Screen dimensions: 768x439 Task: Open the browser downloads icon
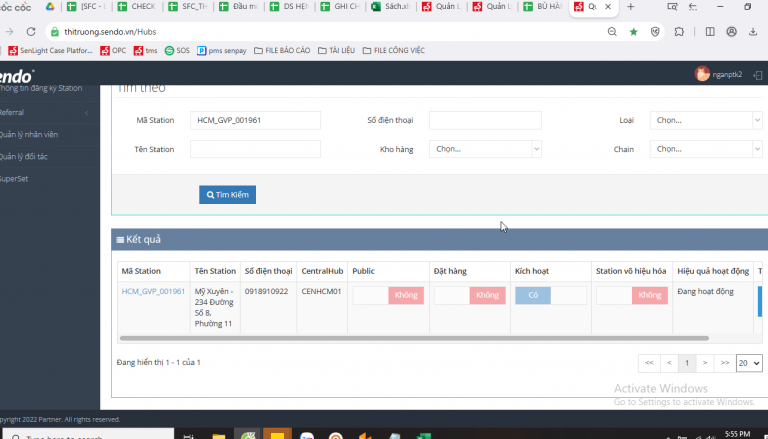click(753, 32)
